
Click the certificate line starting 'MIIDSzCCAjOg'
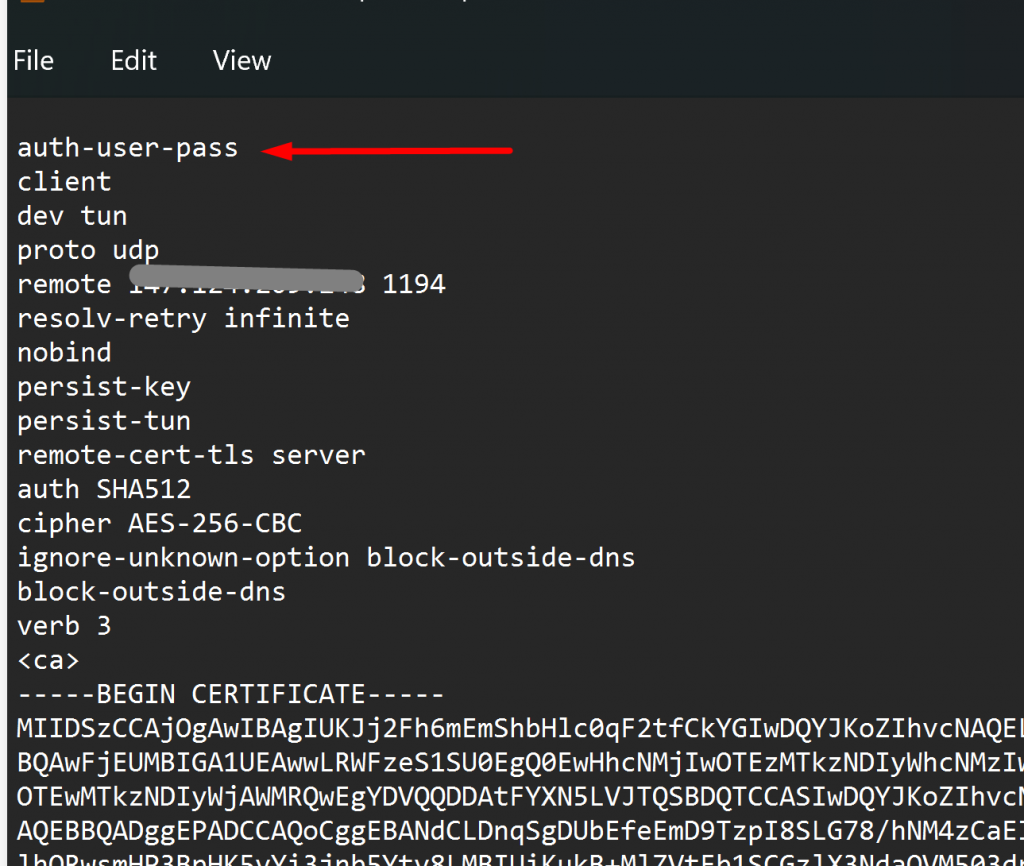[520, 729]
